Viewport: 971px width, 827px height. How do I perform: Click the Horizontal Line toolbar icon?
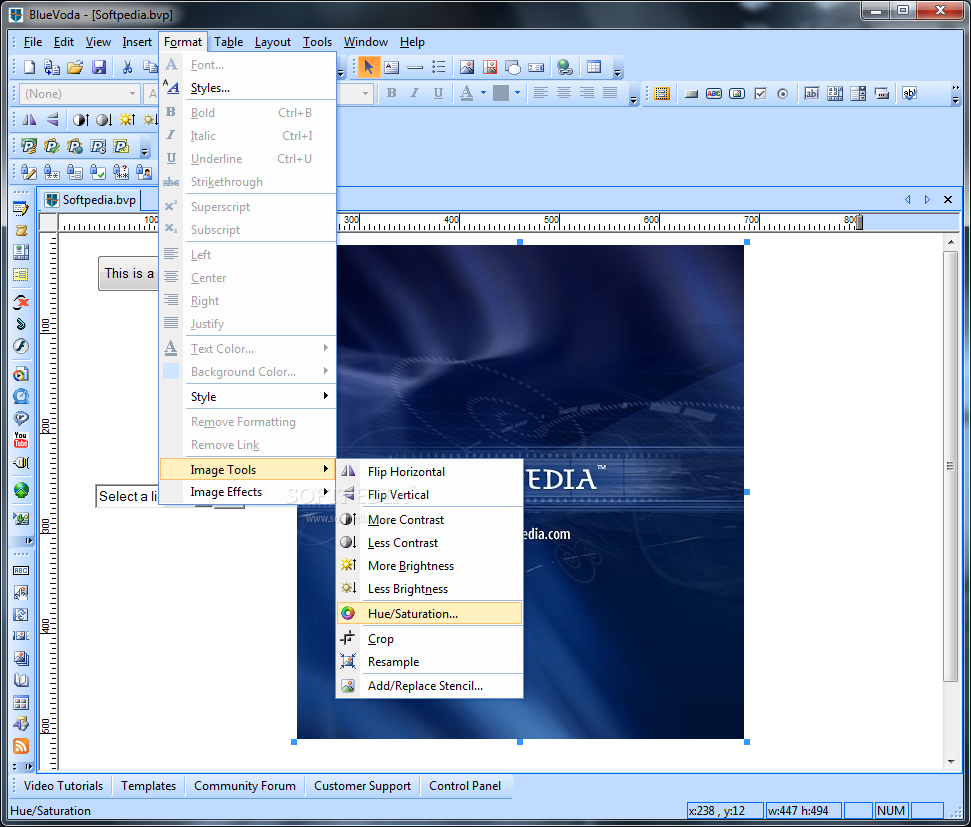[x=415, y=67]
